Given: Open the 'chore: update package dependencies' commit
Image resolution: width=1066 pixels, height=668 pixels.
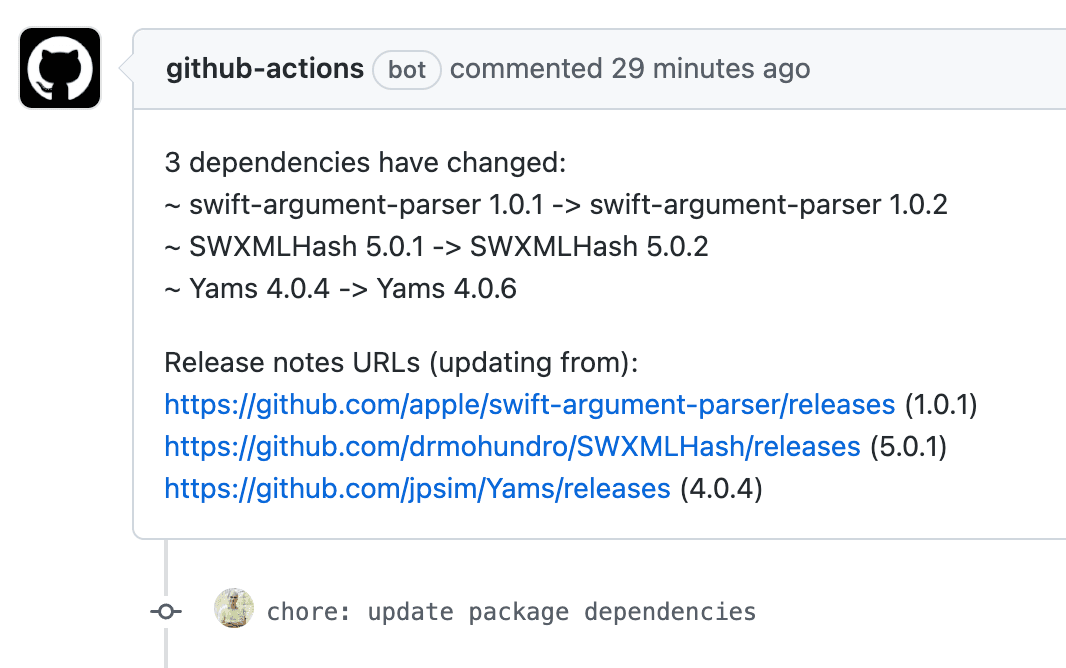Looking at the screenshot, I should point(511,610).
